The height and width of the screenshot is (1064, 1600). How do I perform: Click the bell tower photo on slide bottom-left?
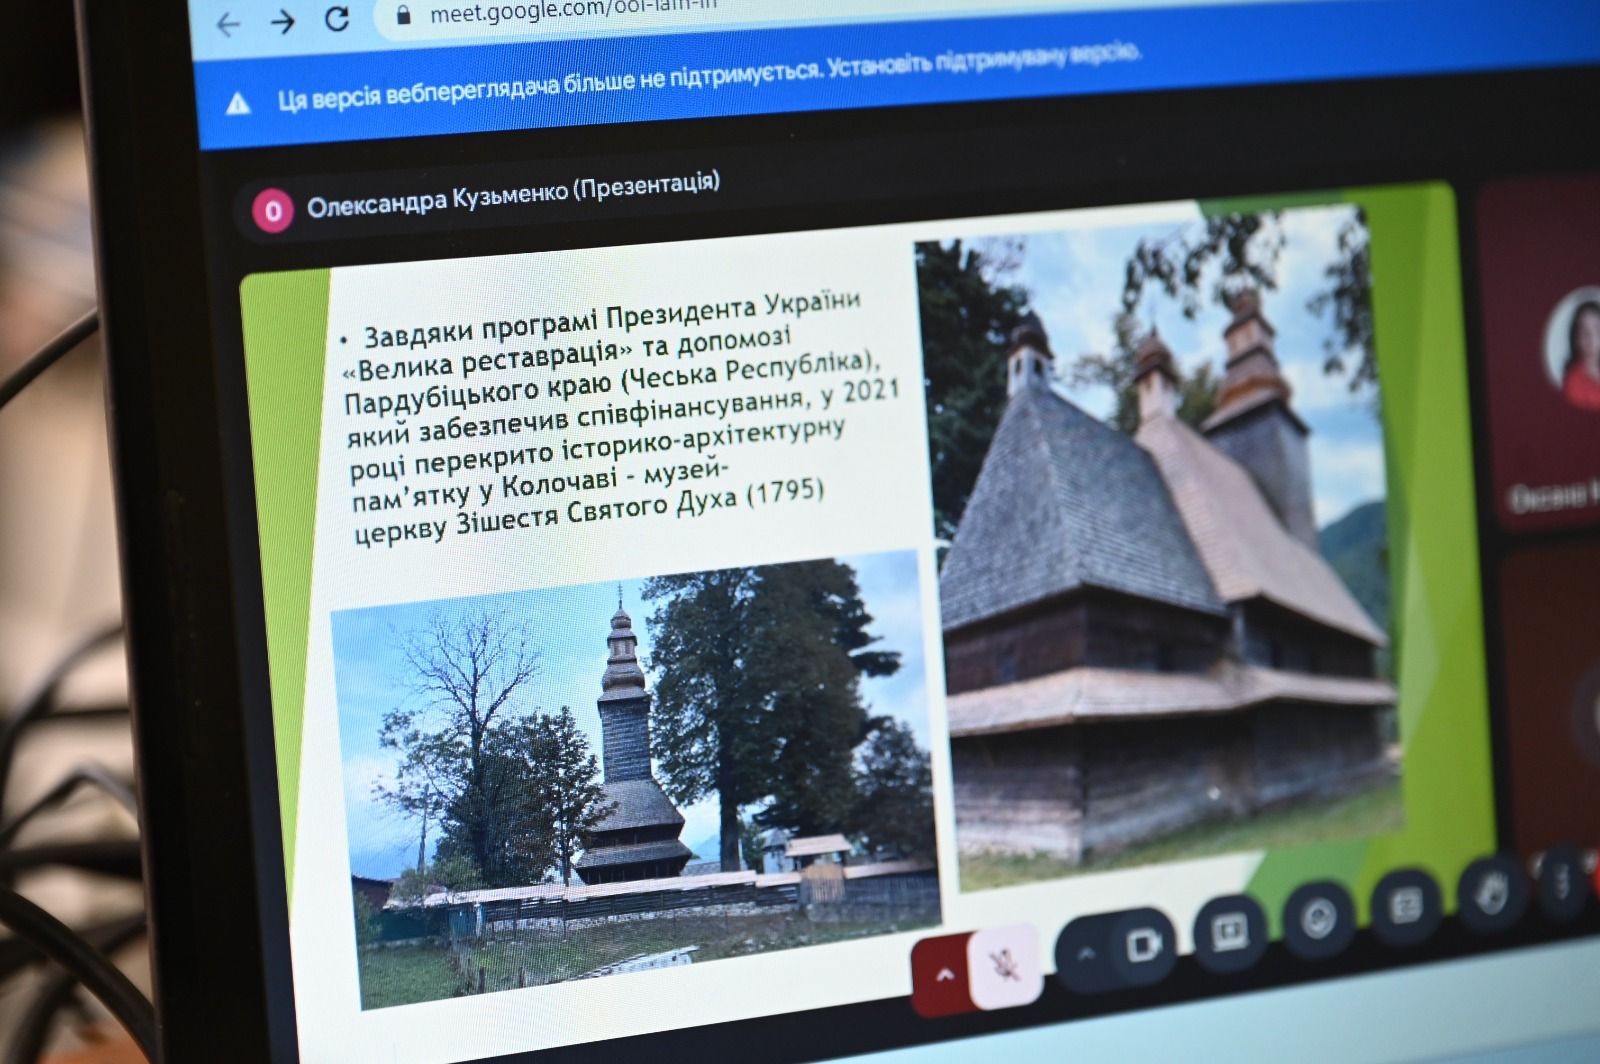click(635, 778)
